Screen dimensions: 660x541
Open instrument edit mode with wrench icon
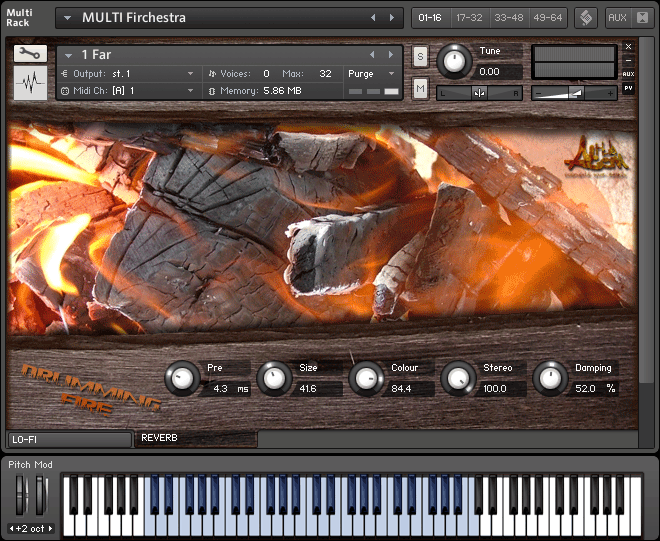[x=30, y=53]
